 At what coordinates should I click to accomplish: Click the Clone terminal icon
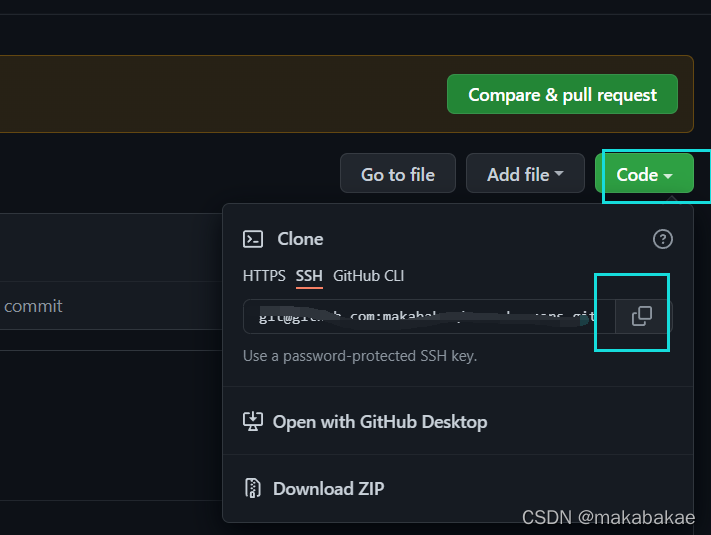click(253, 239)
